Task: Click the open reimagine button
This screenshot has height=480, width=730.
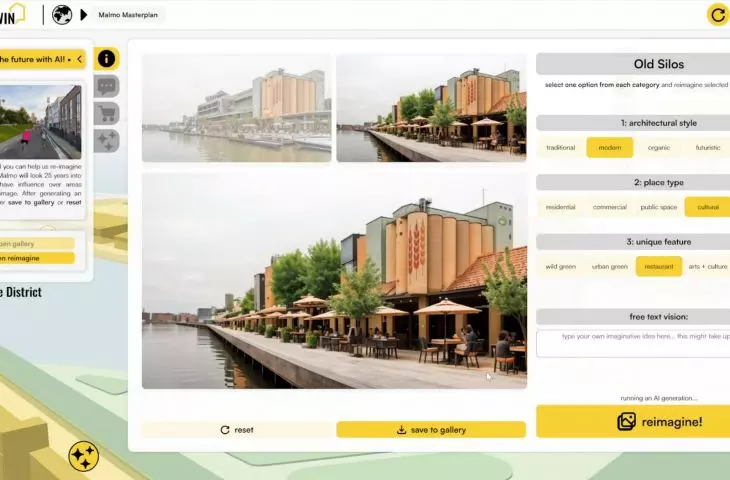Action: click(x=37, y=258)
